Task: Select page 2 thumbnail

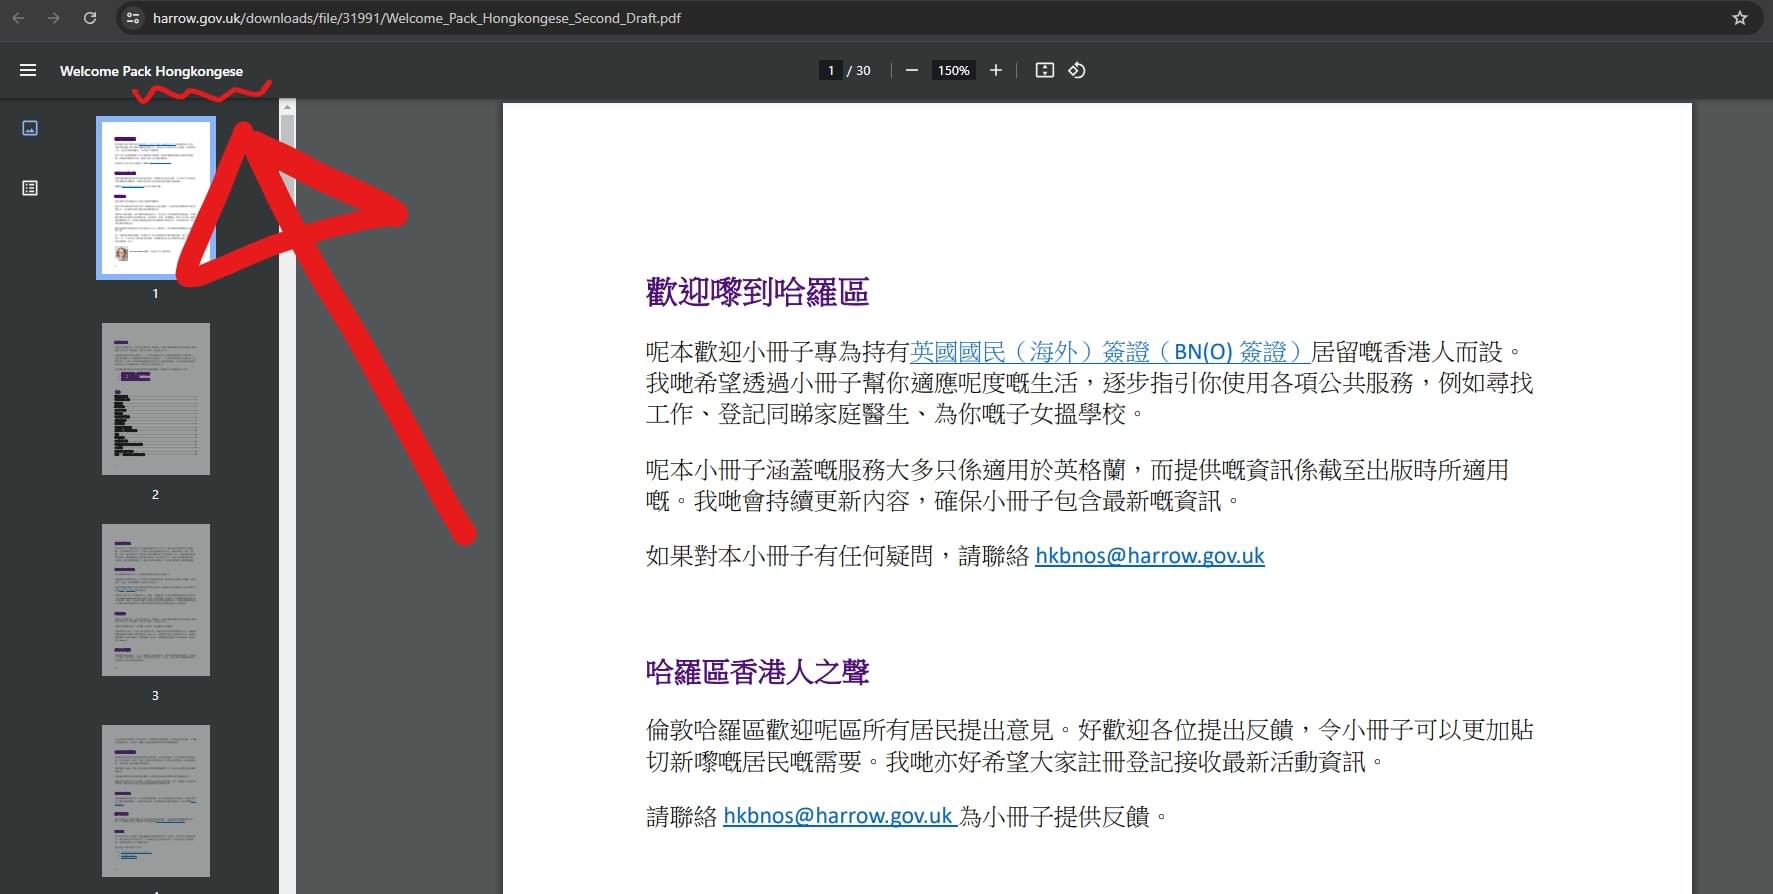Action: [x=155, y=399]
